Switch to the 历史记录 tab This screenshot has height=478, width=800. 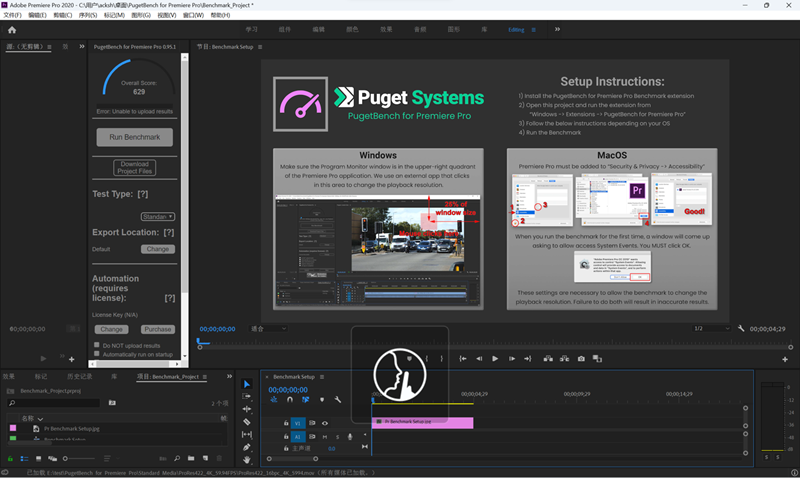coord(80,376)
